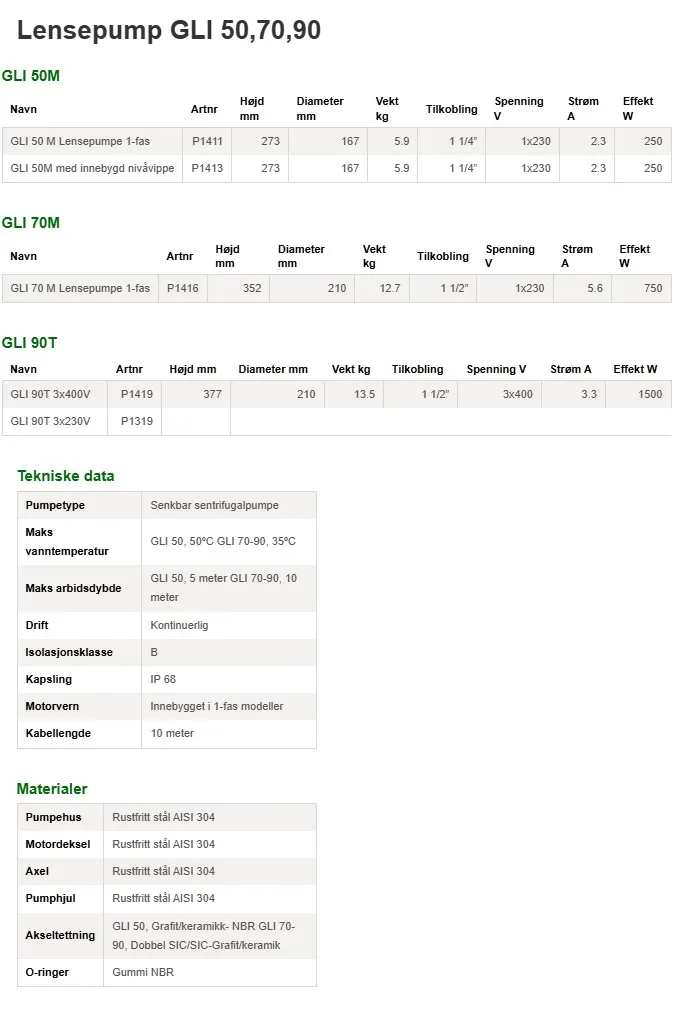Select the 'Materialer' heading
The height and width of the screenshot is (1019, 682).
point(52,789)
